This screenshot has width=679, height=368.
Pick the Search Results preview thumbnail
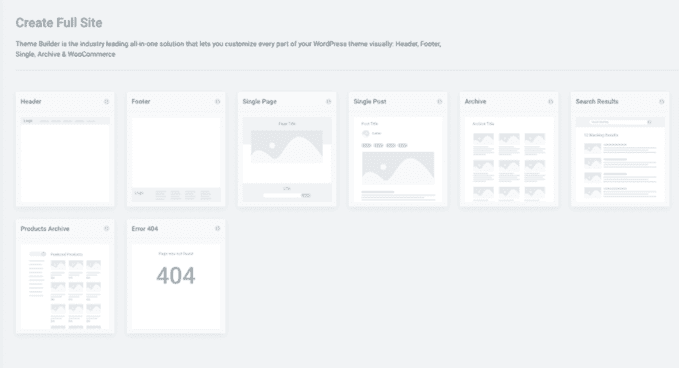(620, 159)
